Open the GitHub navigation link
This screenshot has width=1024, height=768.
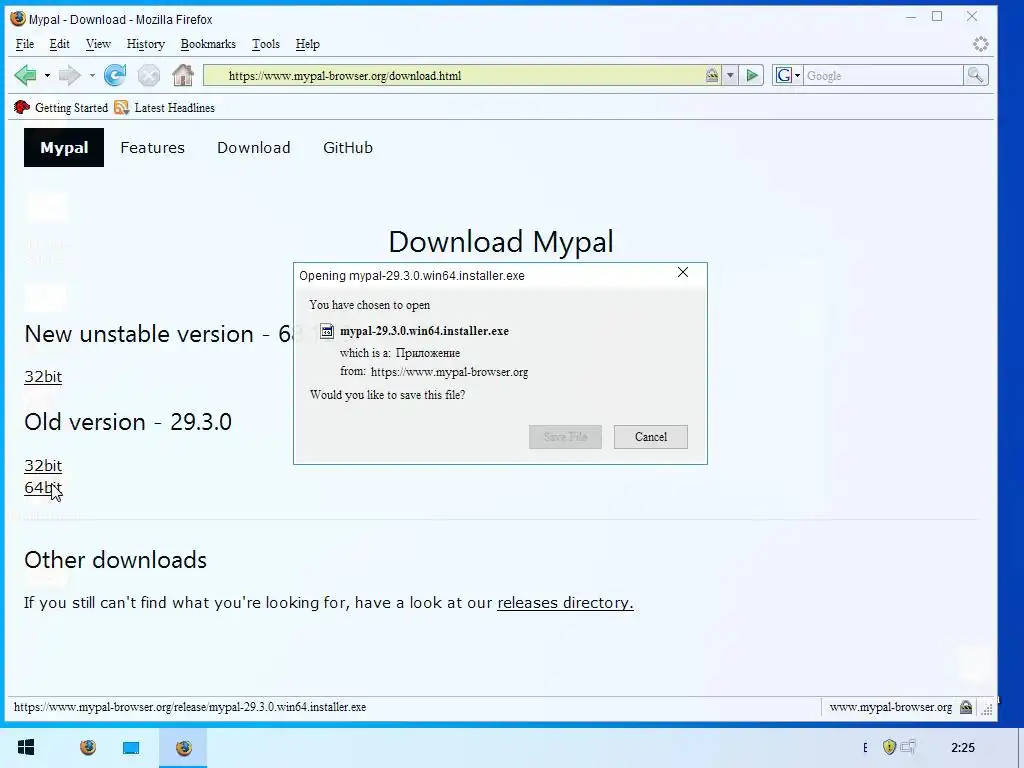[348, 148]
